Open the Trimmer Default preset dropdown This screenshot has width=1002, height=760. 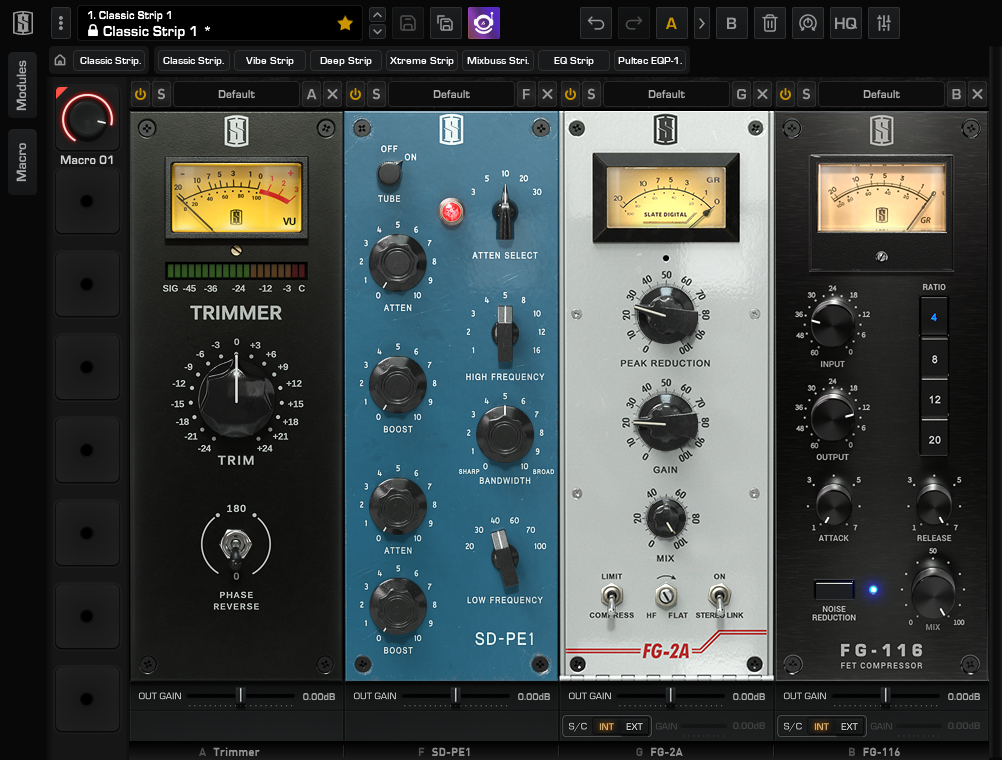click(x=236, y=94)
